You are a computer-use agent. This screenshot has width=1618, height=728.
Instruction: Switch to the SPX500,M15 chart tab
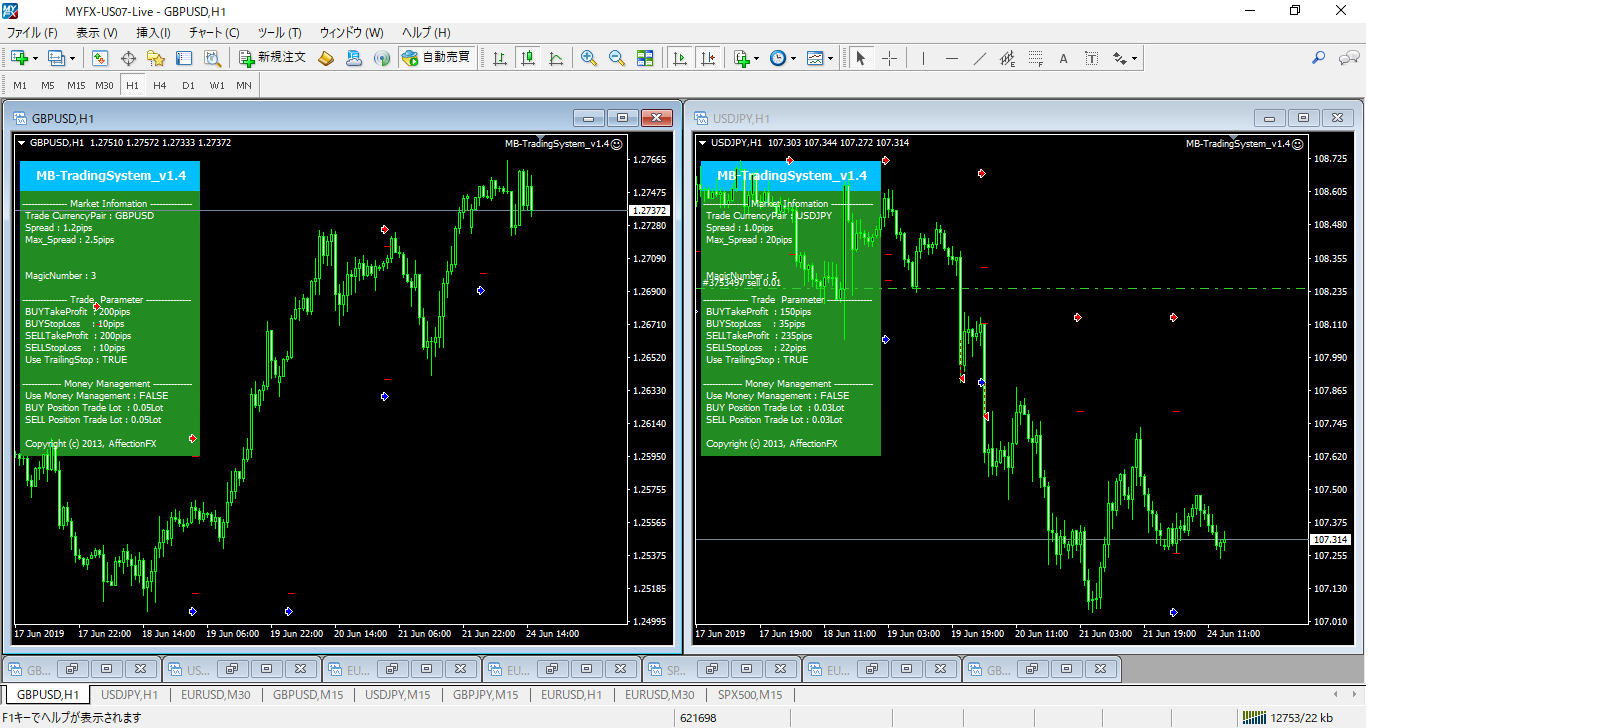tap(750, 694)
